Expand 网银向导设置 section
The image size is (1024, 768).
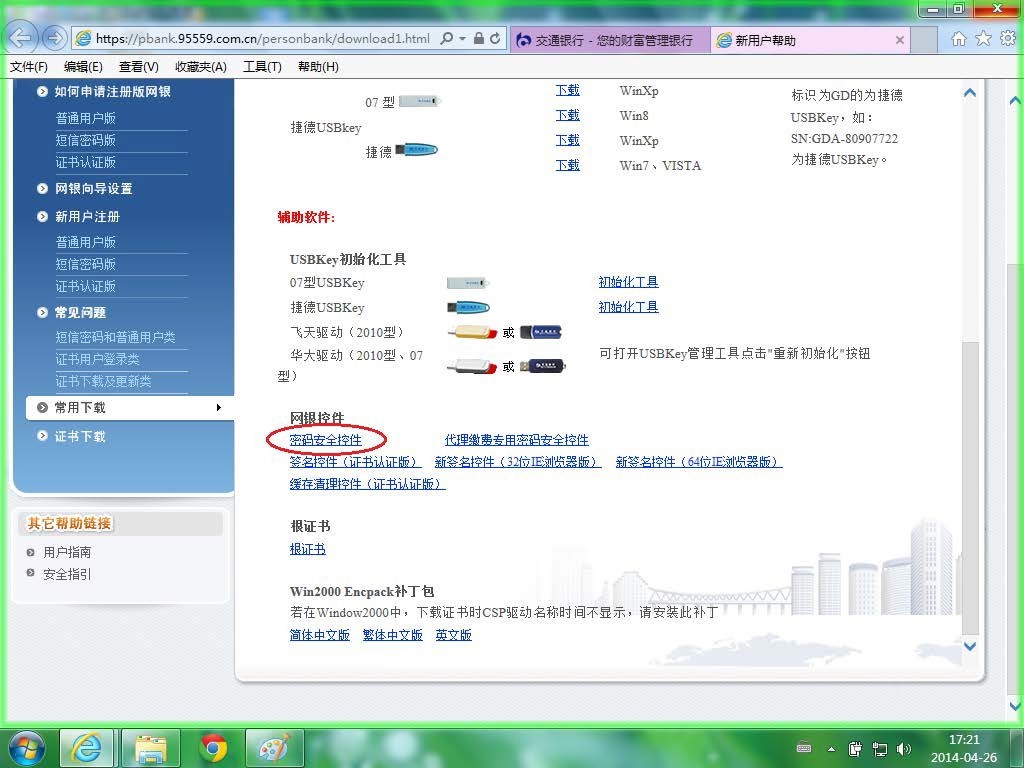[x=93, y=189]
